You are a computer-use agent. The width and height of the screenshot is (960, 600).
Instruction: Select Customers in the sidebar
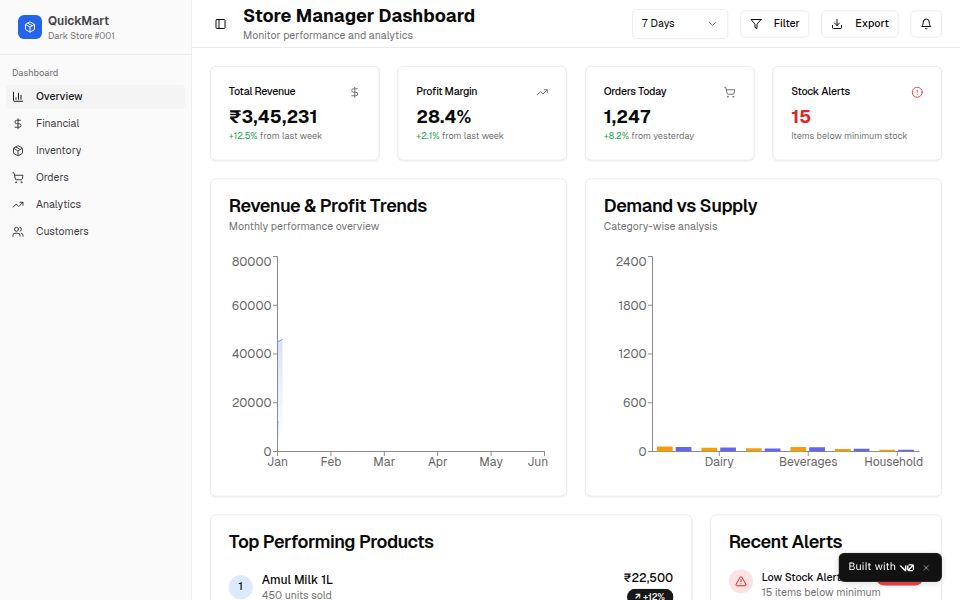(x=63, y=231)
